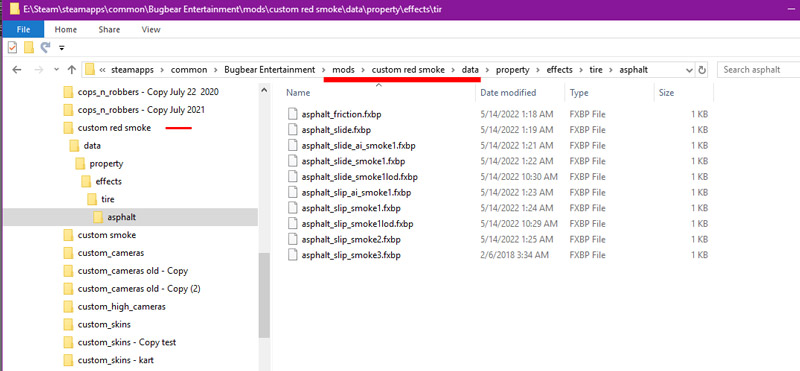Open the Share ribbon tab
The image size is (800, 371).
109,30
